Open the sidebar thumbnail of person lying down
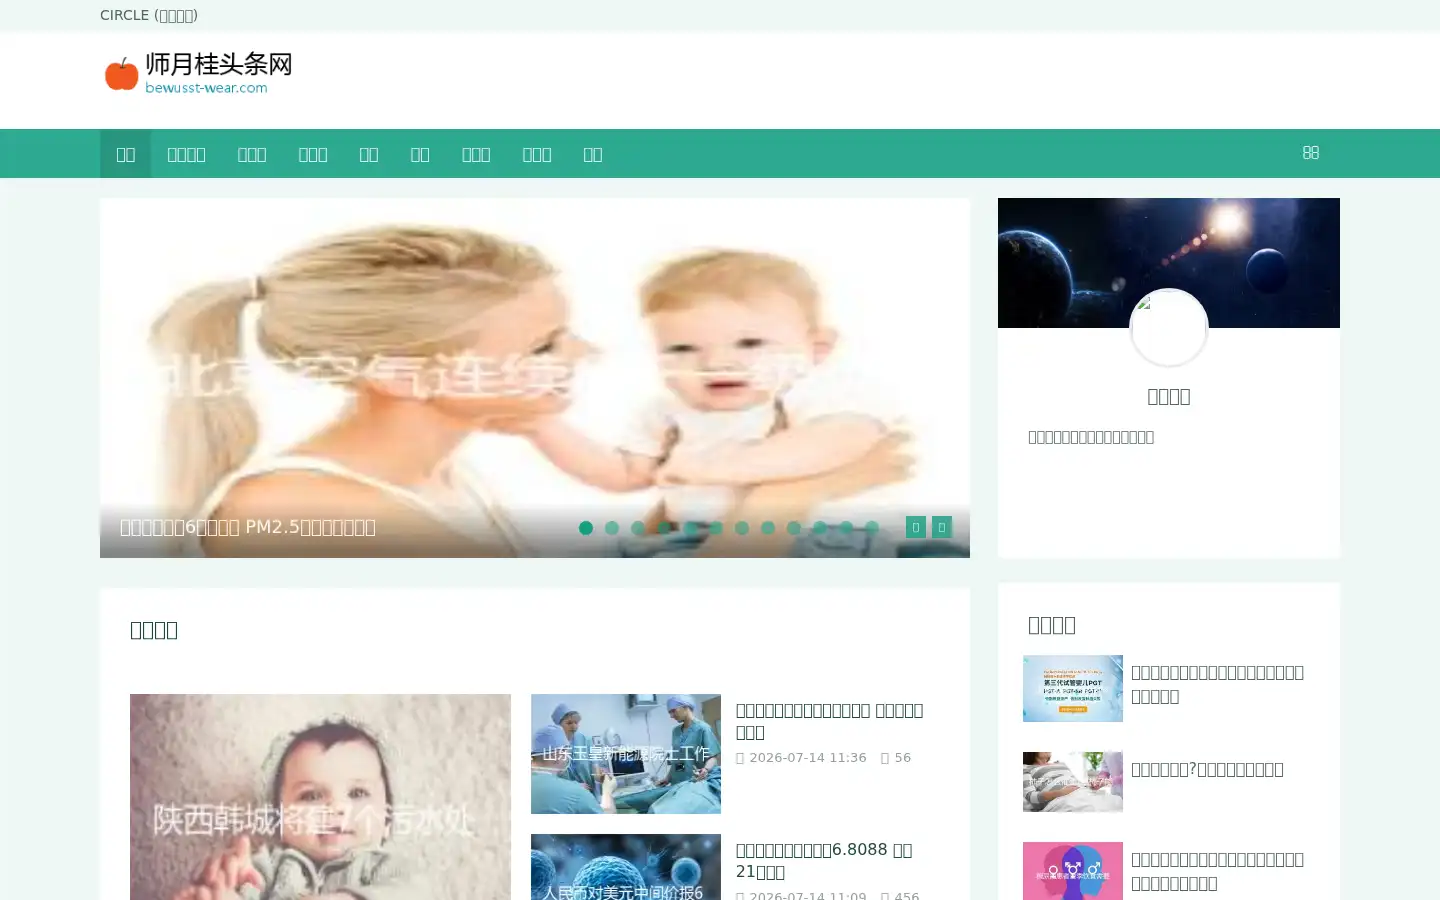Viewport: 1440px width, 900px height. (x=1073, y=782)
